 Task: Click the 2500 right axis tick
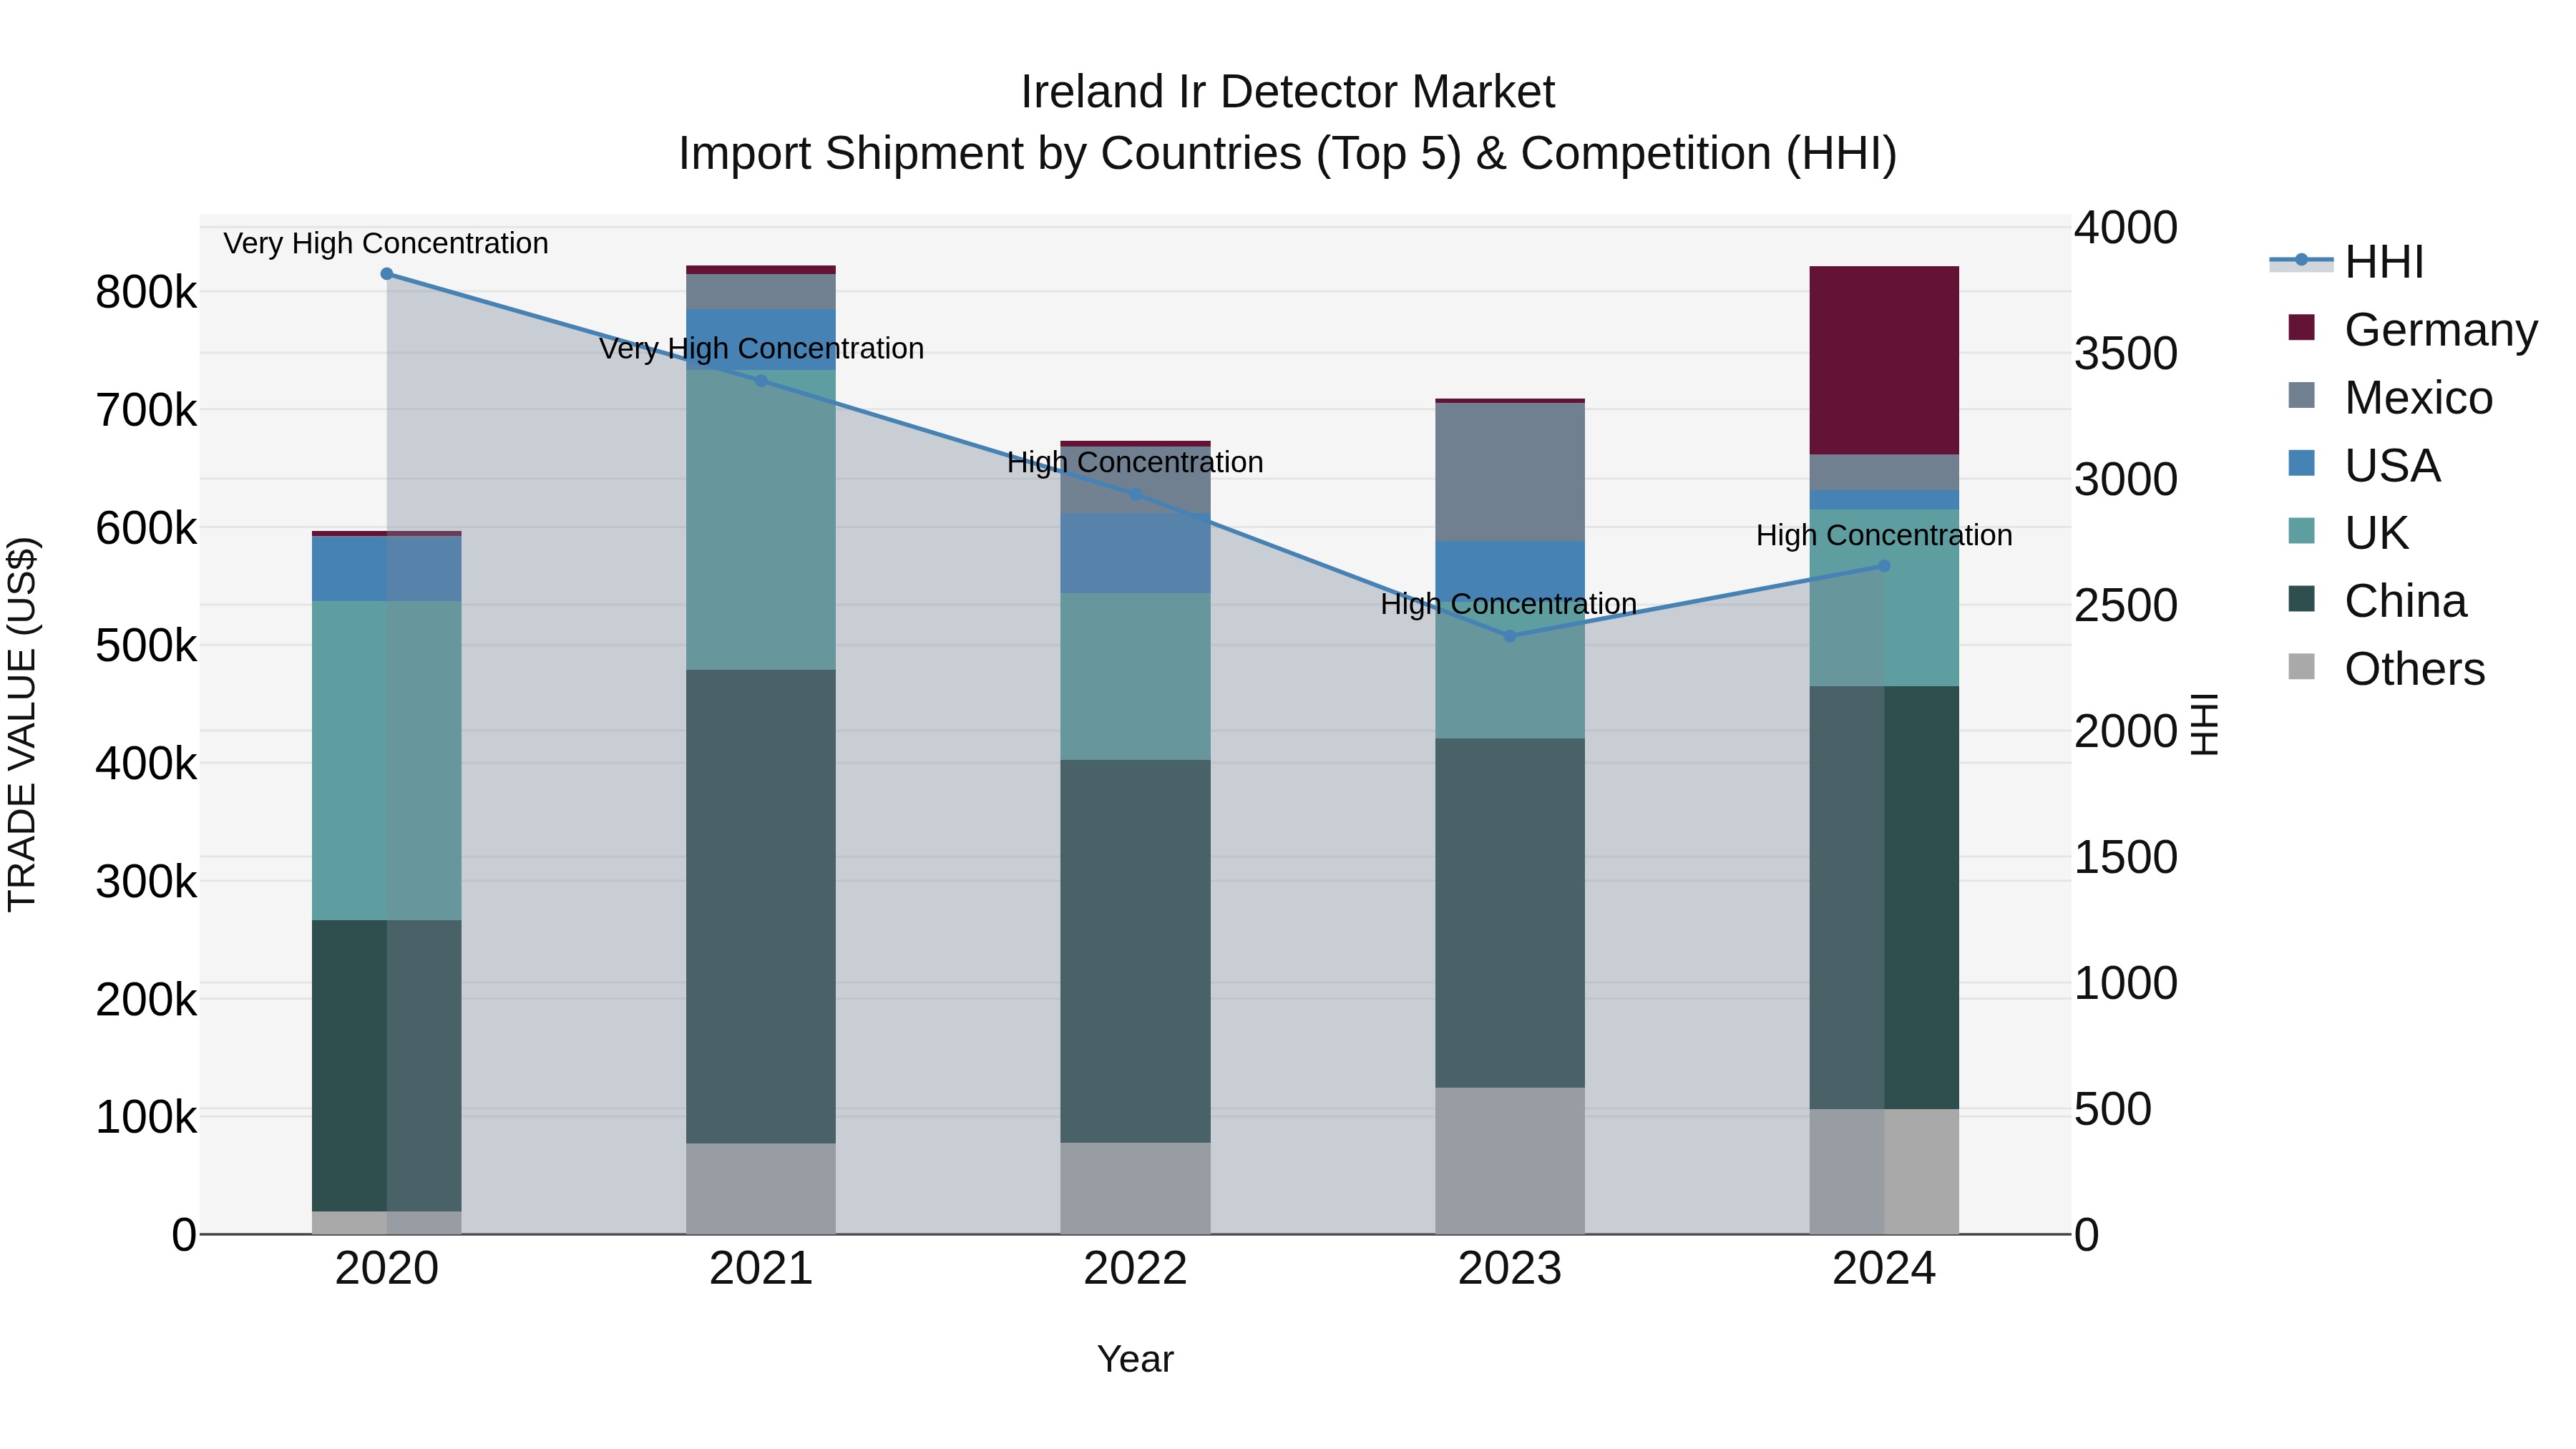click(x=2125, y=605)
